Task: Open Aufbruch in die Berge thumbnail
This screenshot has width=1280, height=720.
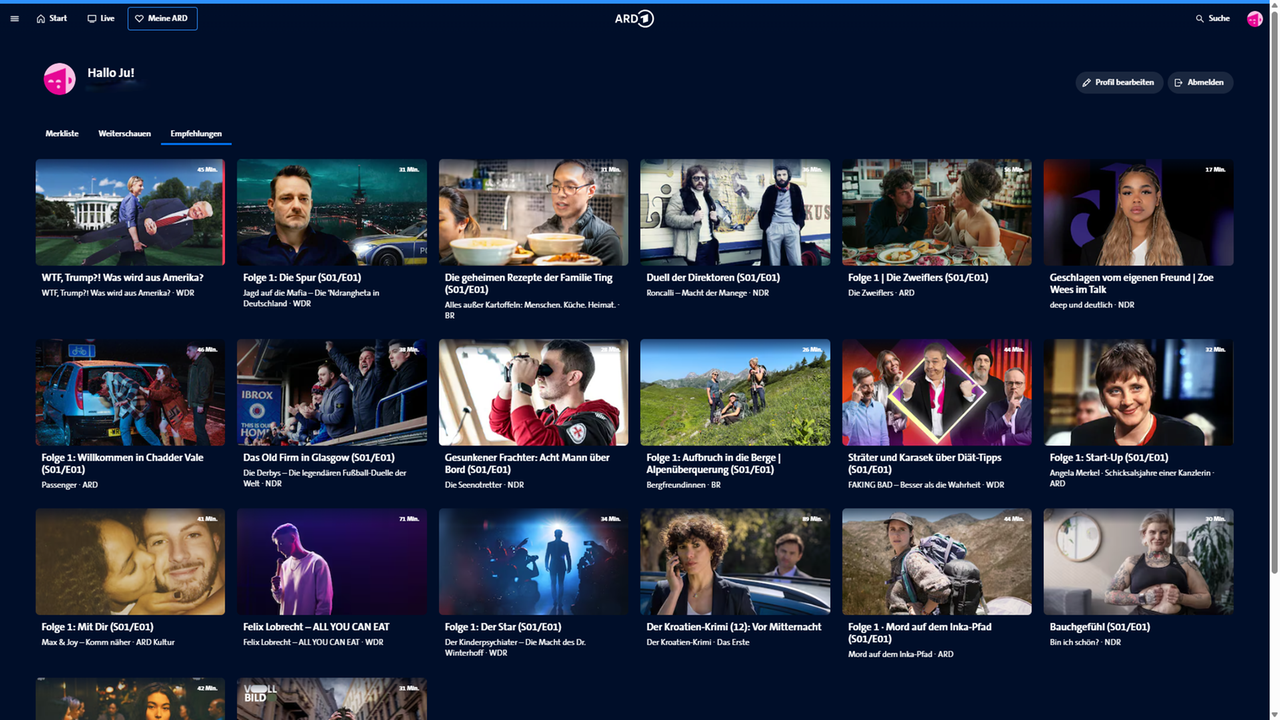Action: 735,392
